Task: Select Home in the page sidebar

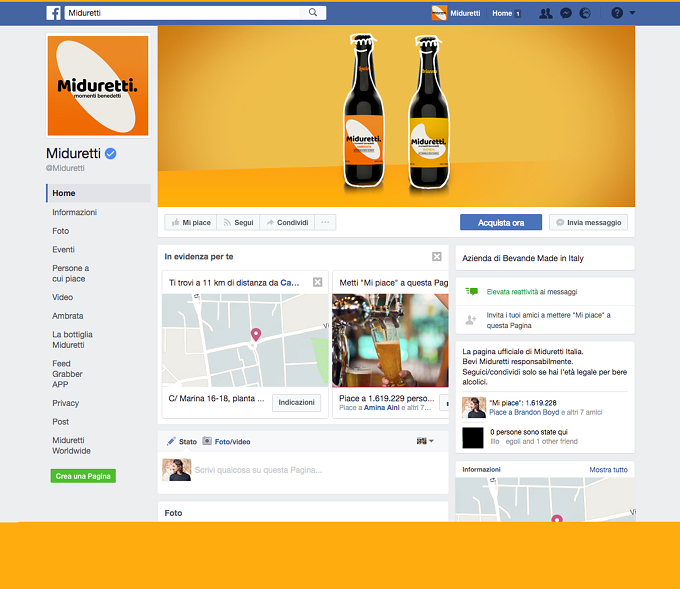Action: 98,193
